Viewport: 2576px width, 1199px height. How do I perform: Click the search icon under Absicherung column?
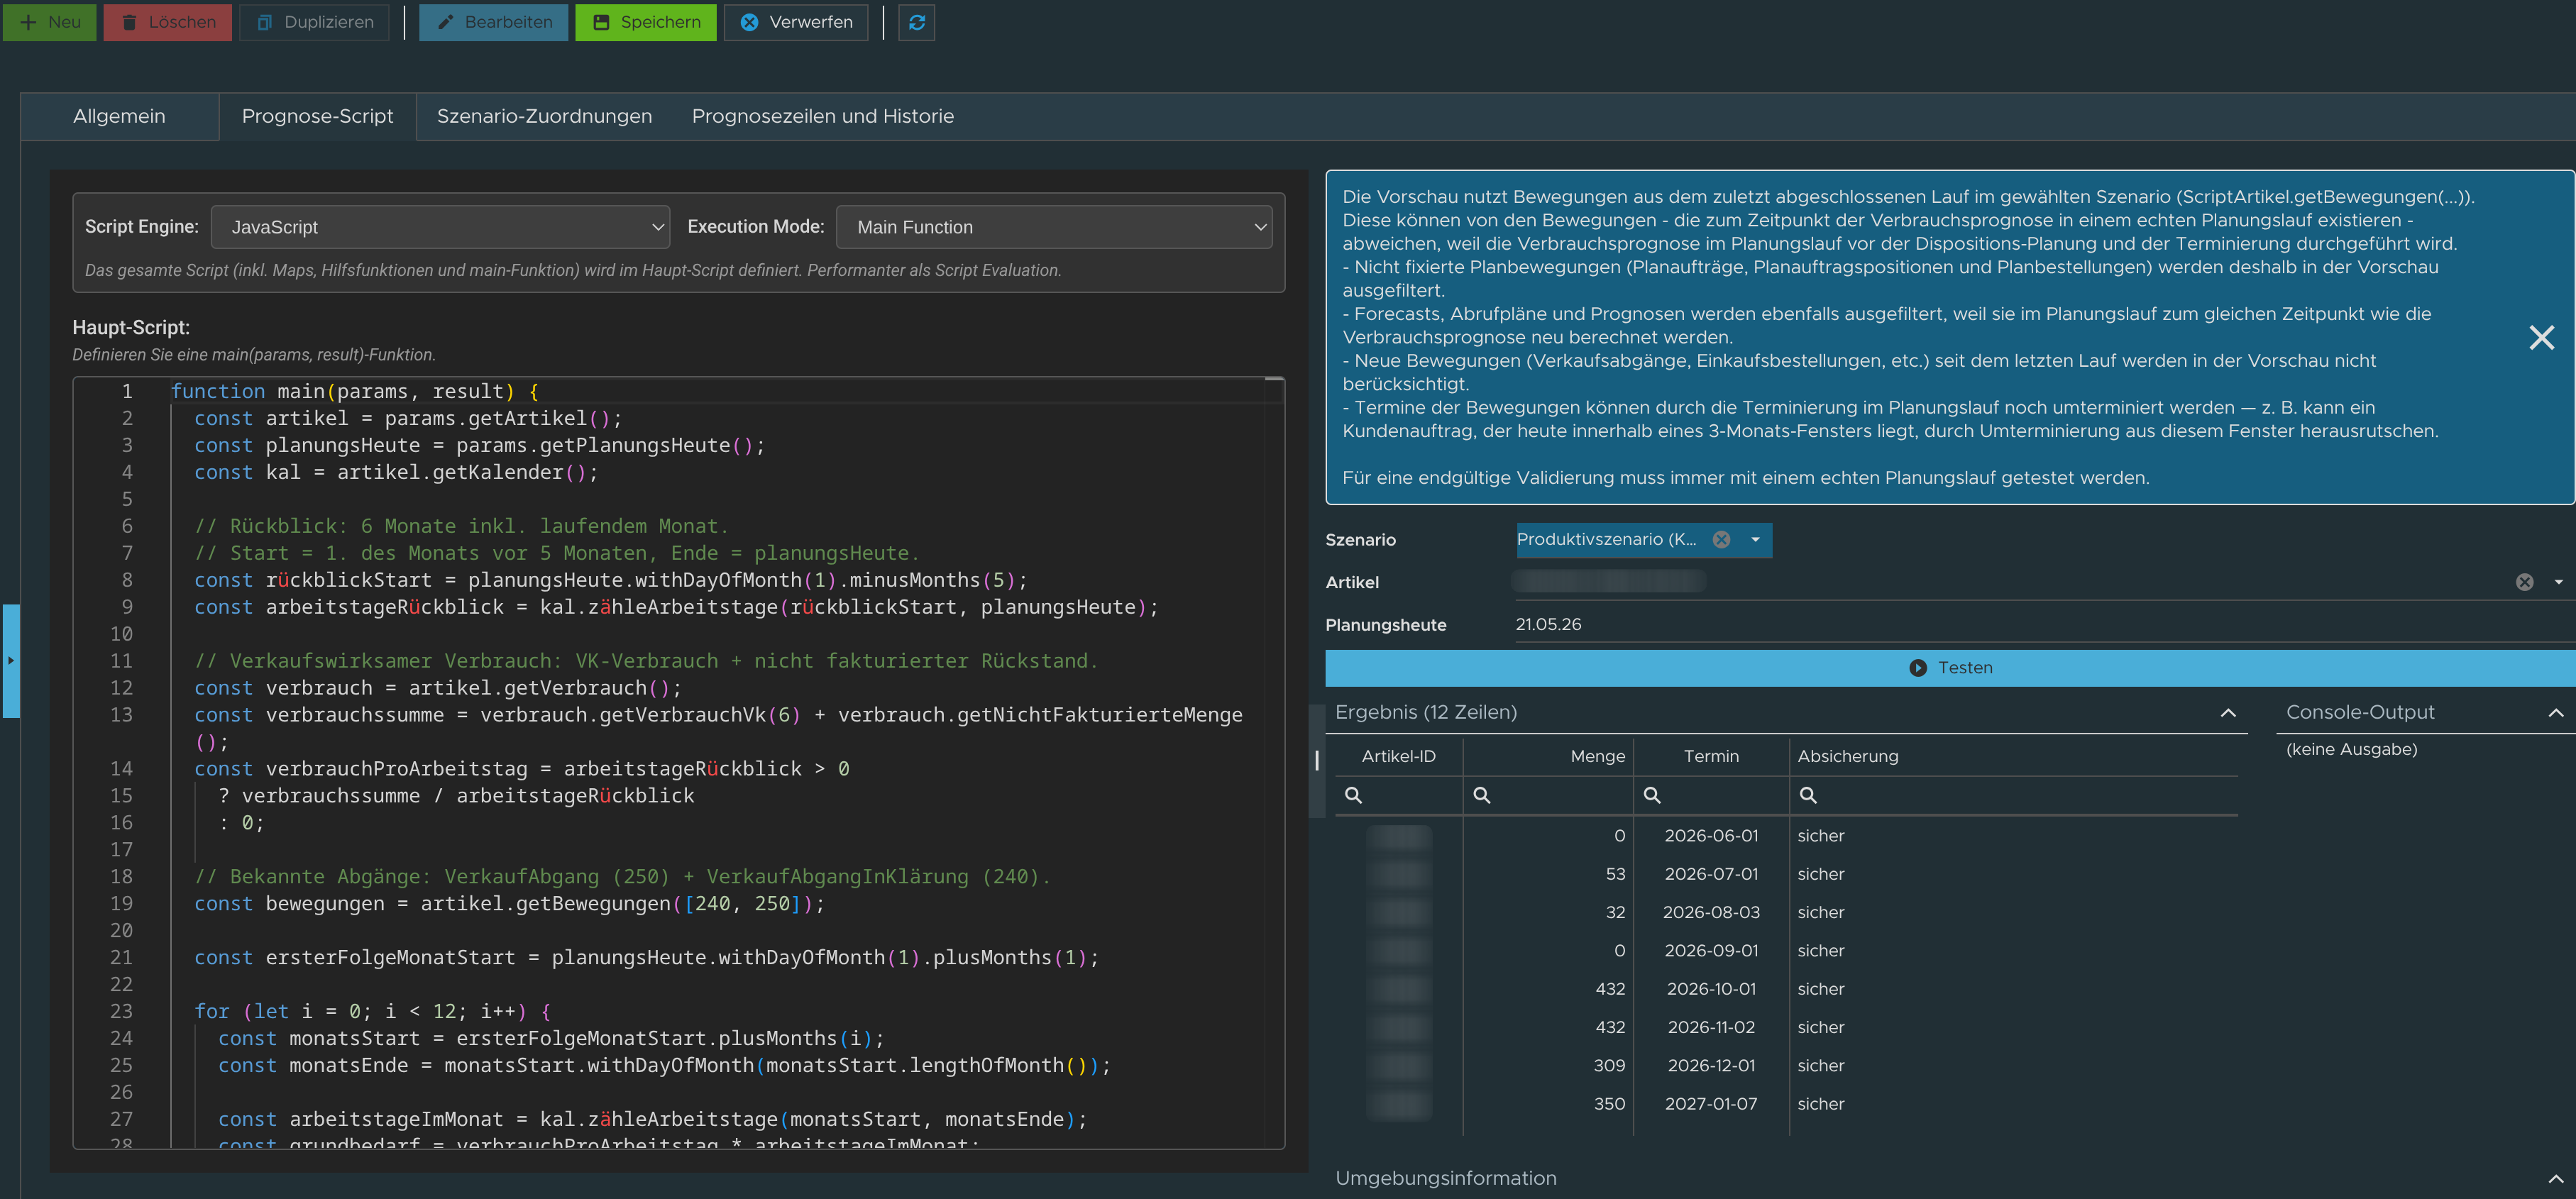click(x=1808, y=795)
